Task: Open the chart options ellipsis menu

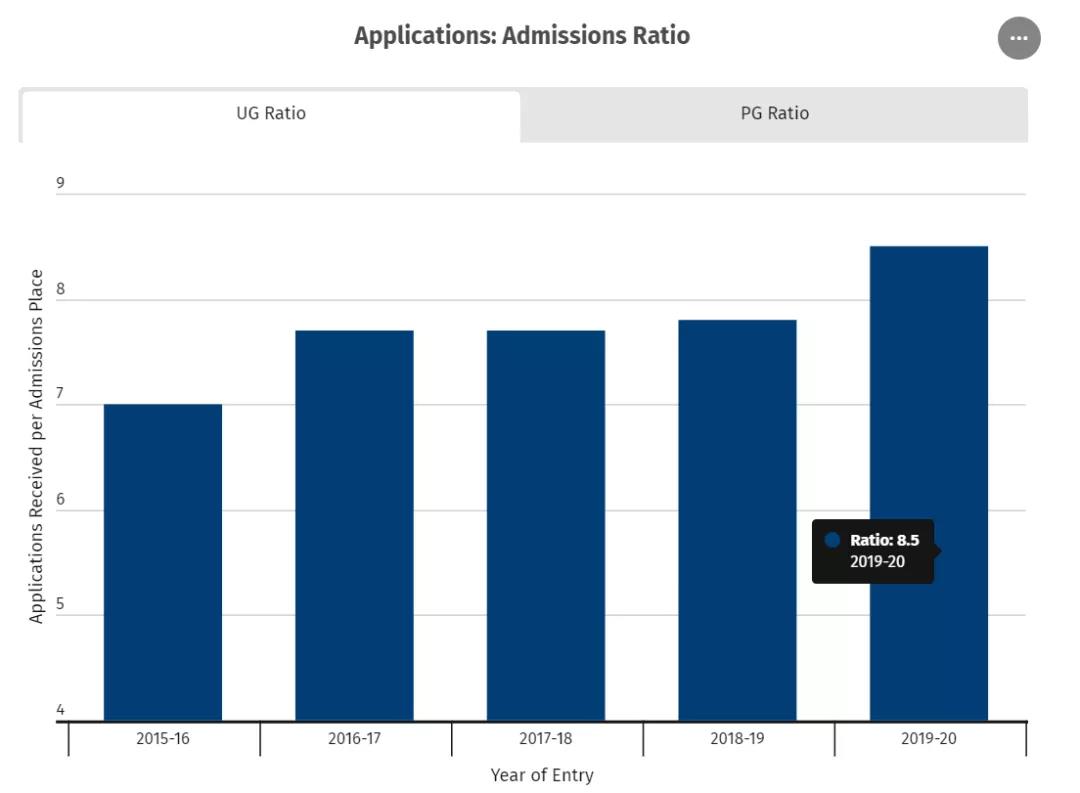Action: coord(1019,38)
